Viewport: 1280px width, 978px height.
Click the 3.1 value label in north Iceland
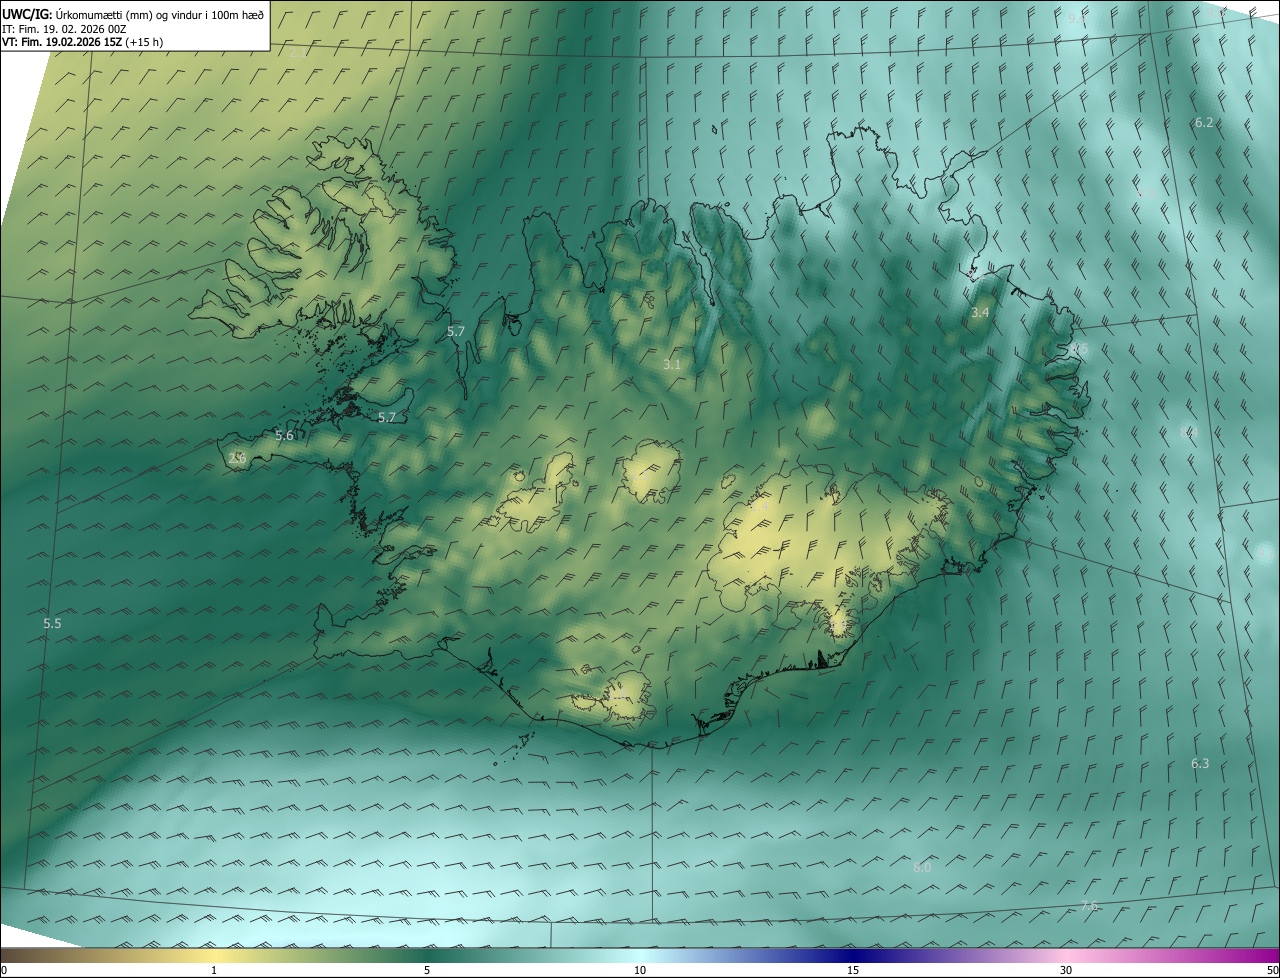672,365
